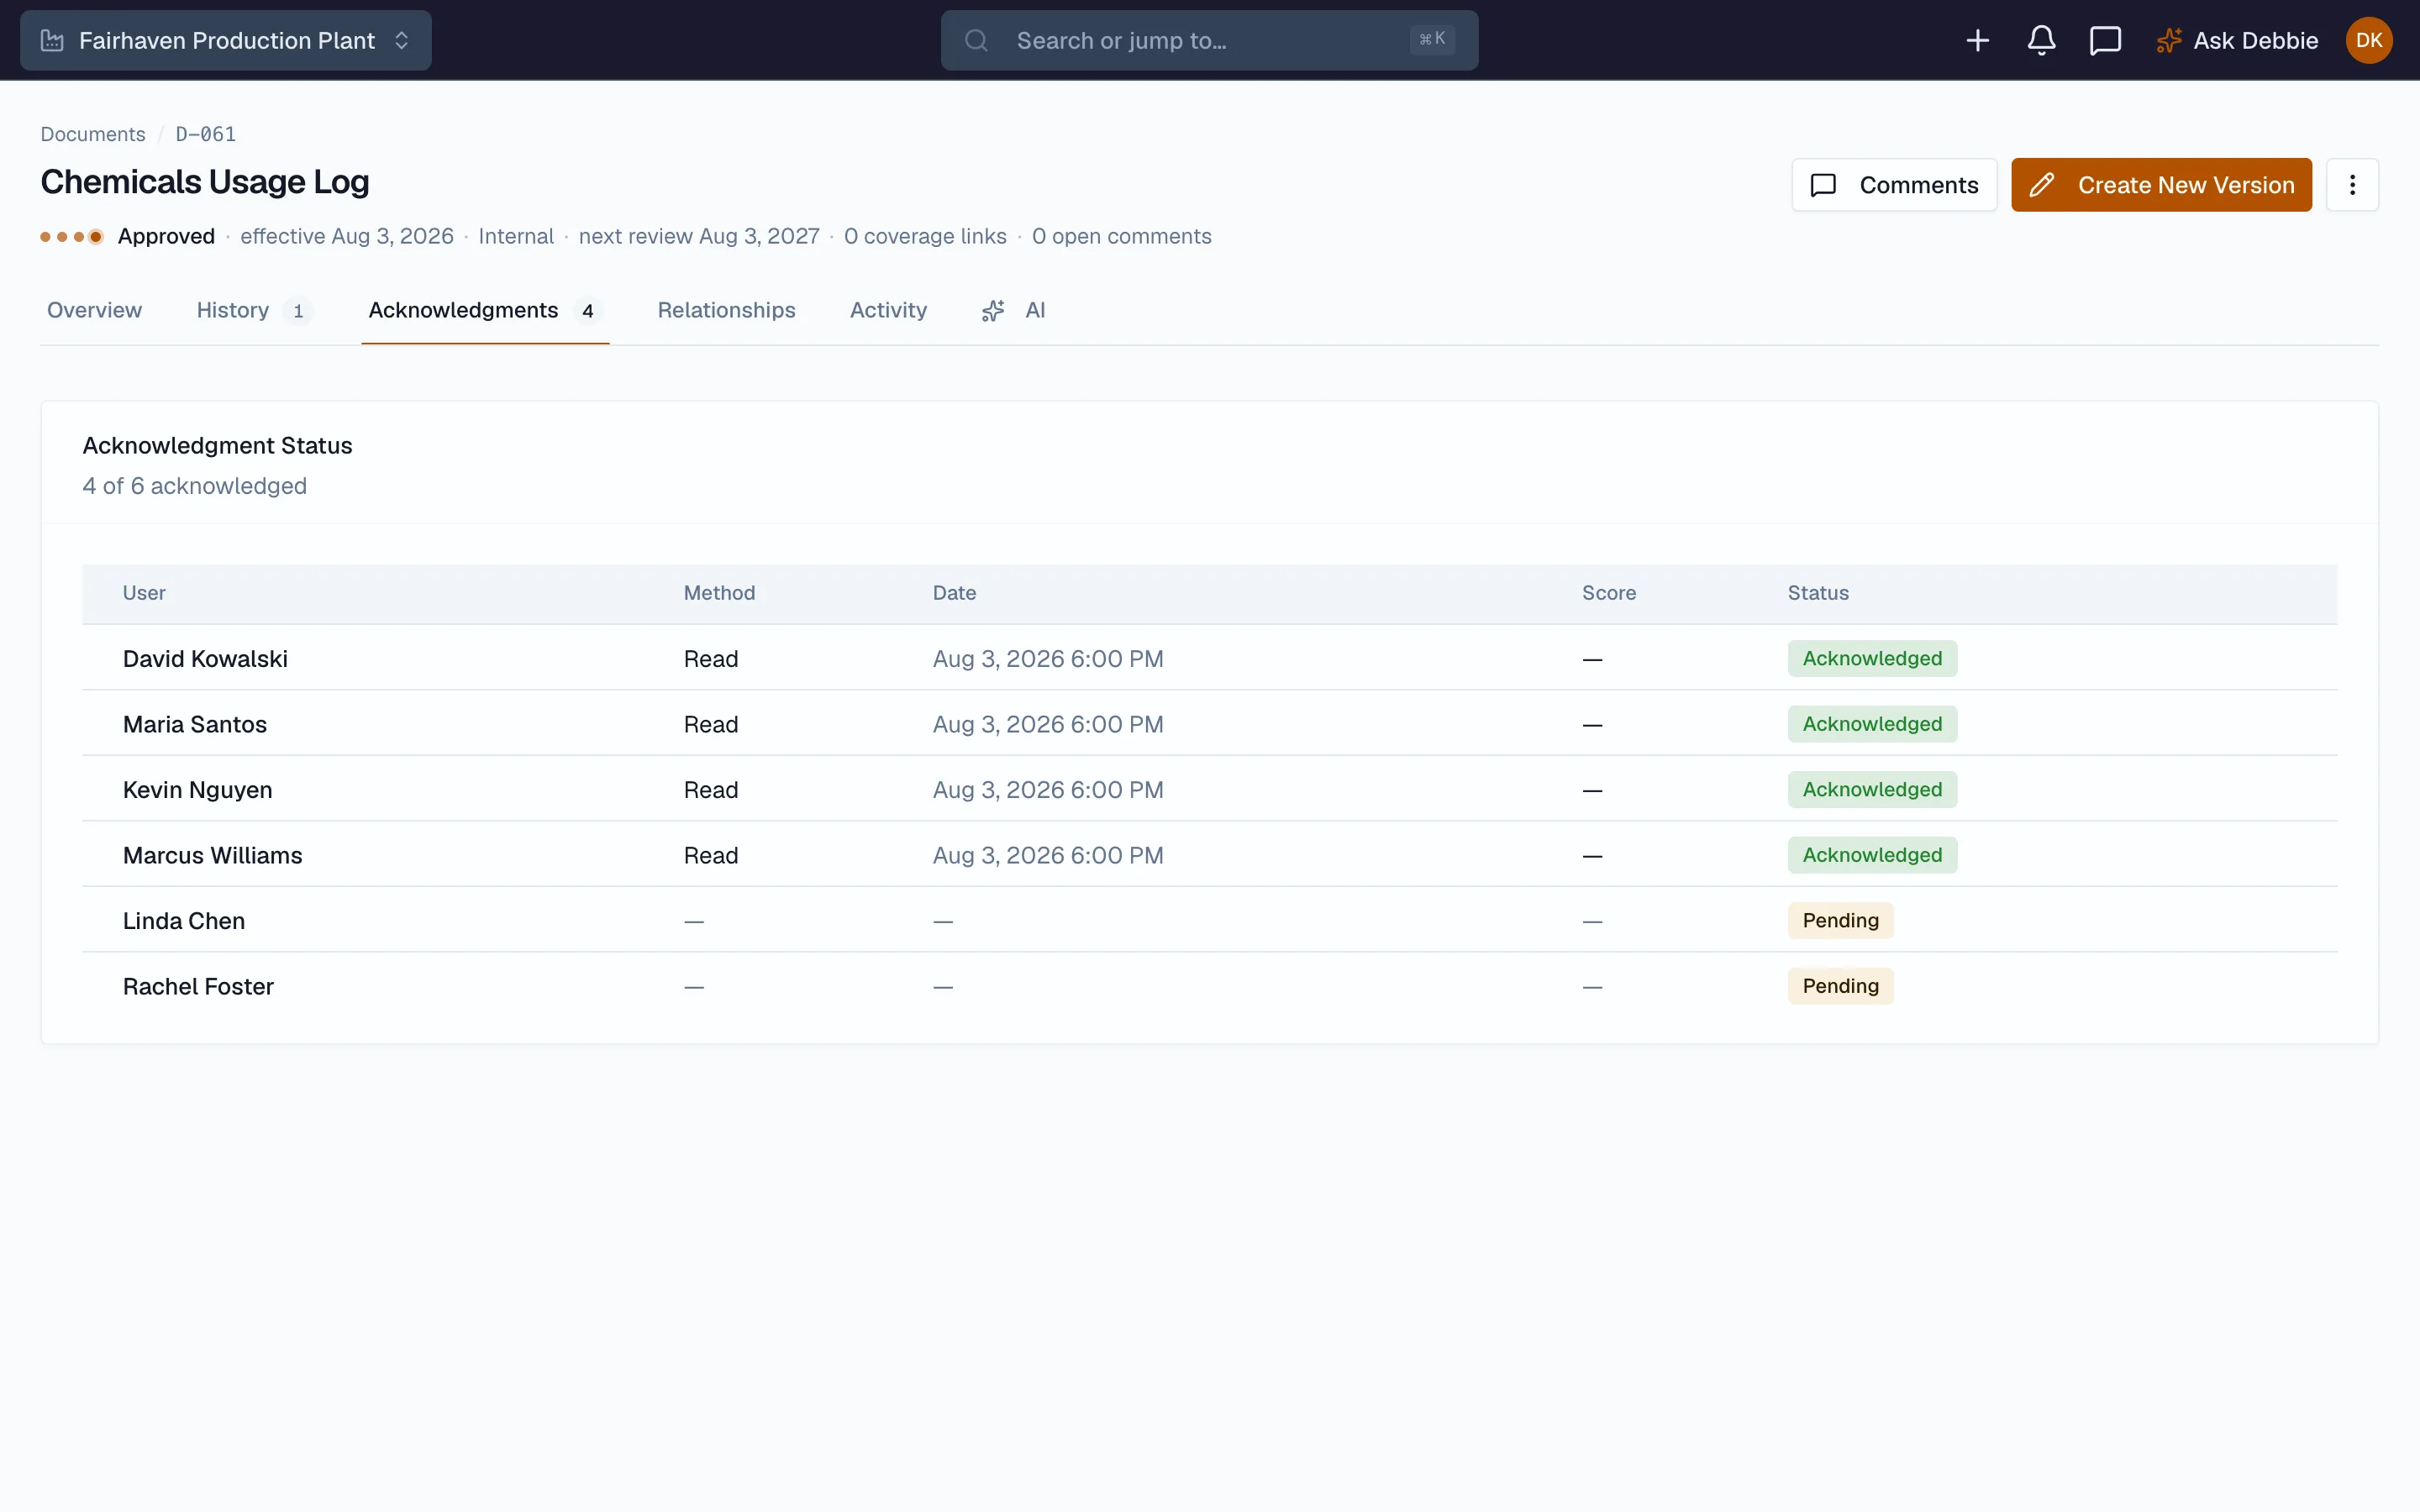This screenshot has width=2420, height=1512.
Task: Switch to the Activity tab
Action: click(888, 310)
